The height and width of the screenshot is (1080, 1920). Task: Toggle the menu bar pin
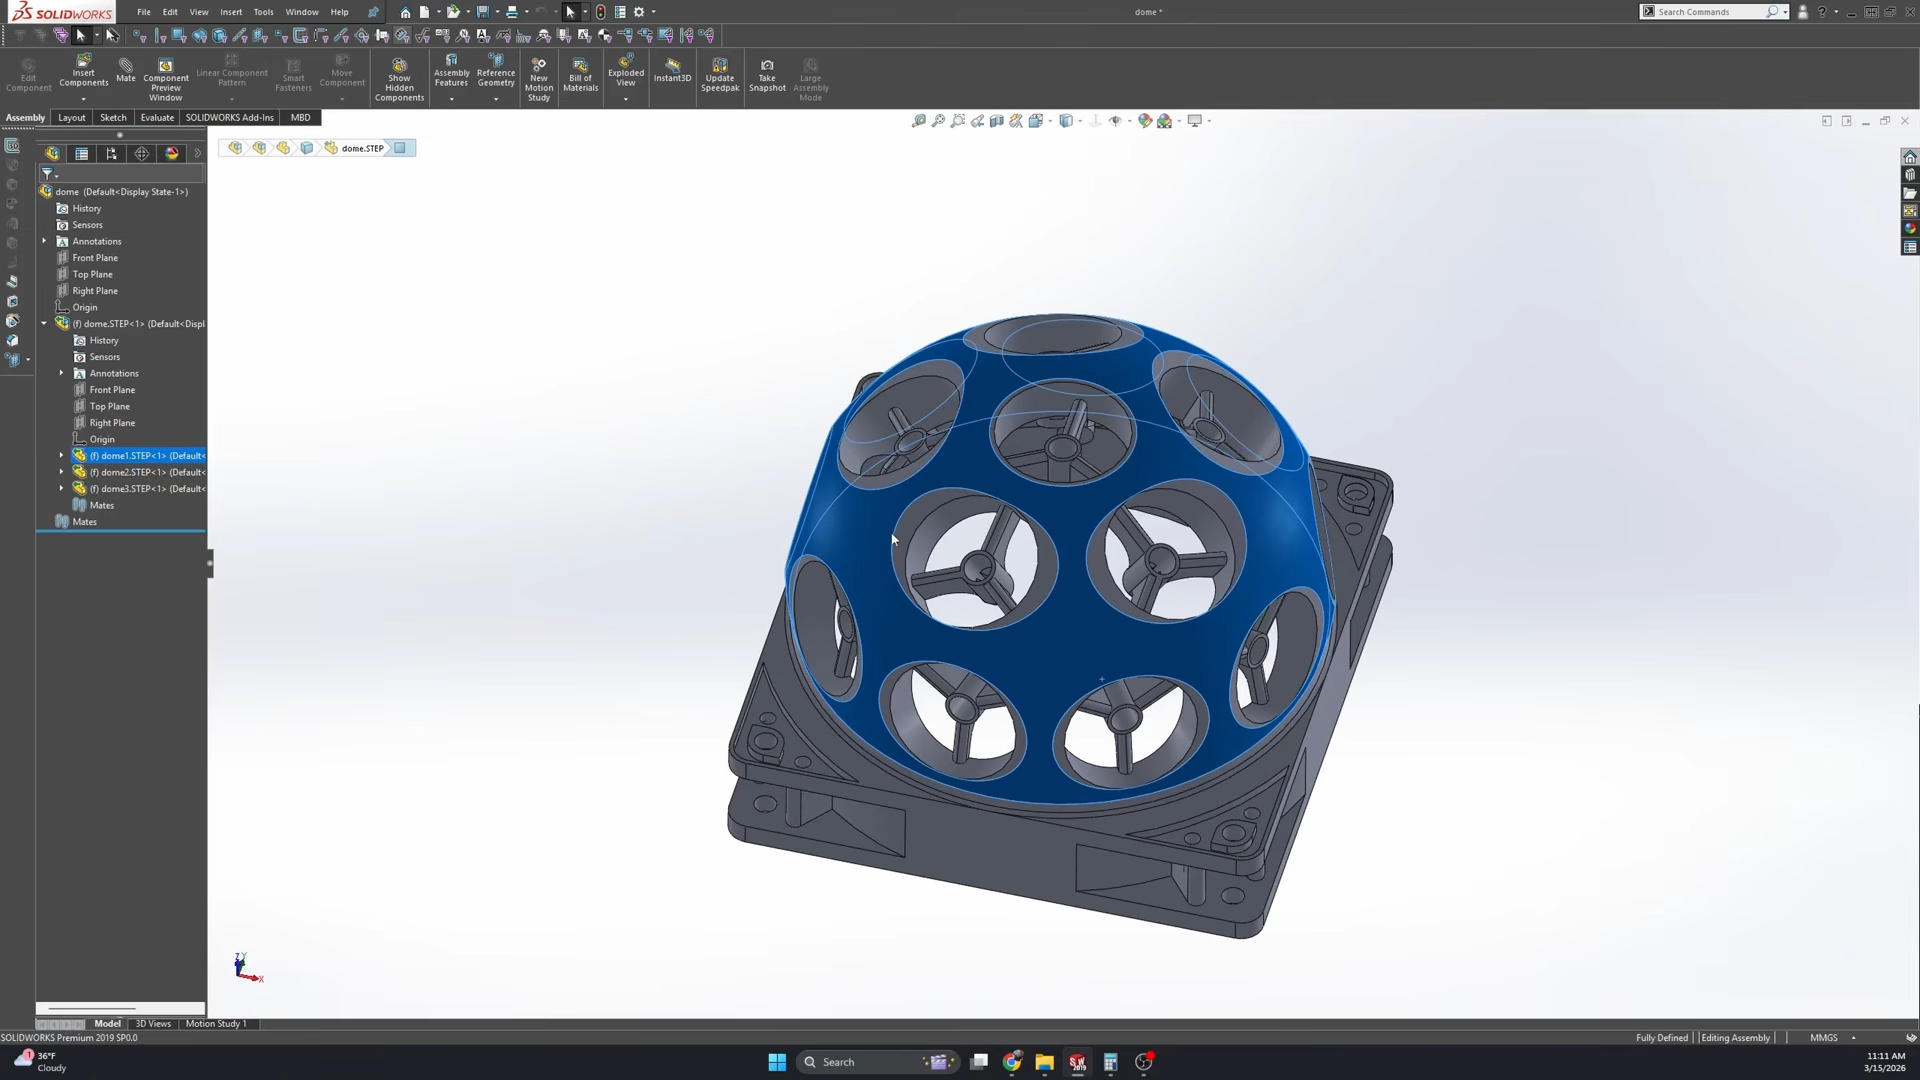coord(373,12)
